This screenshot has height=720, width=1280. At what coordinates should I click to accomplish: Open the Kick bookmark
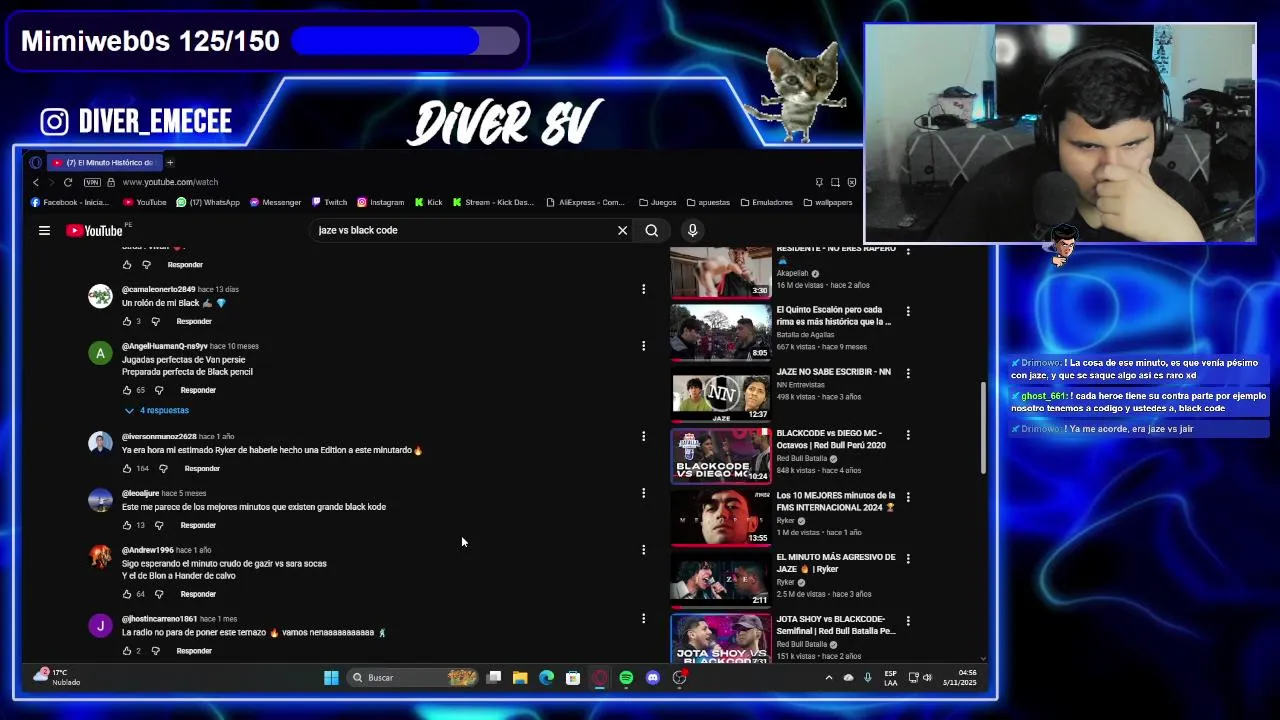pyautogui.click(x=428, y=202)
